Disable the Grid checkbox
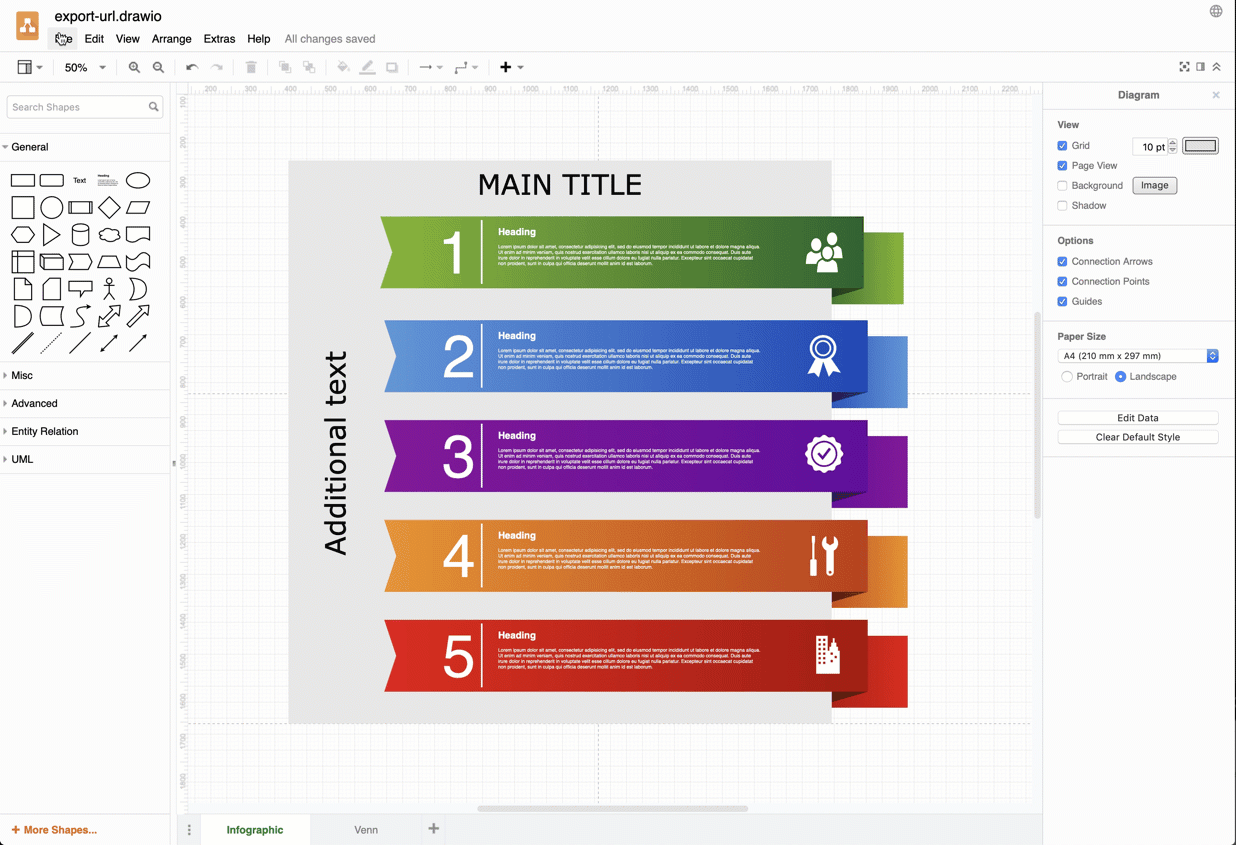This screenshot has height=845, width=1236. (1062, 145)
